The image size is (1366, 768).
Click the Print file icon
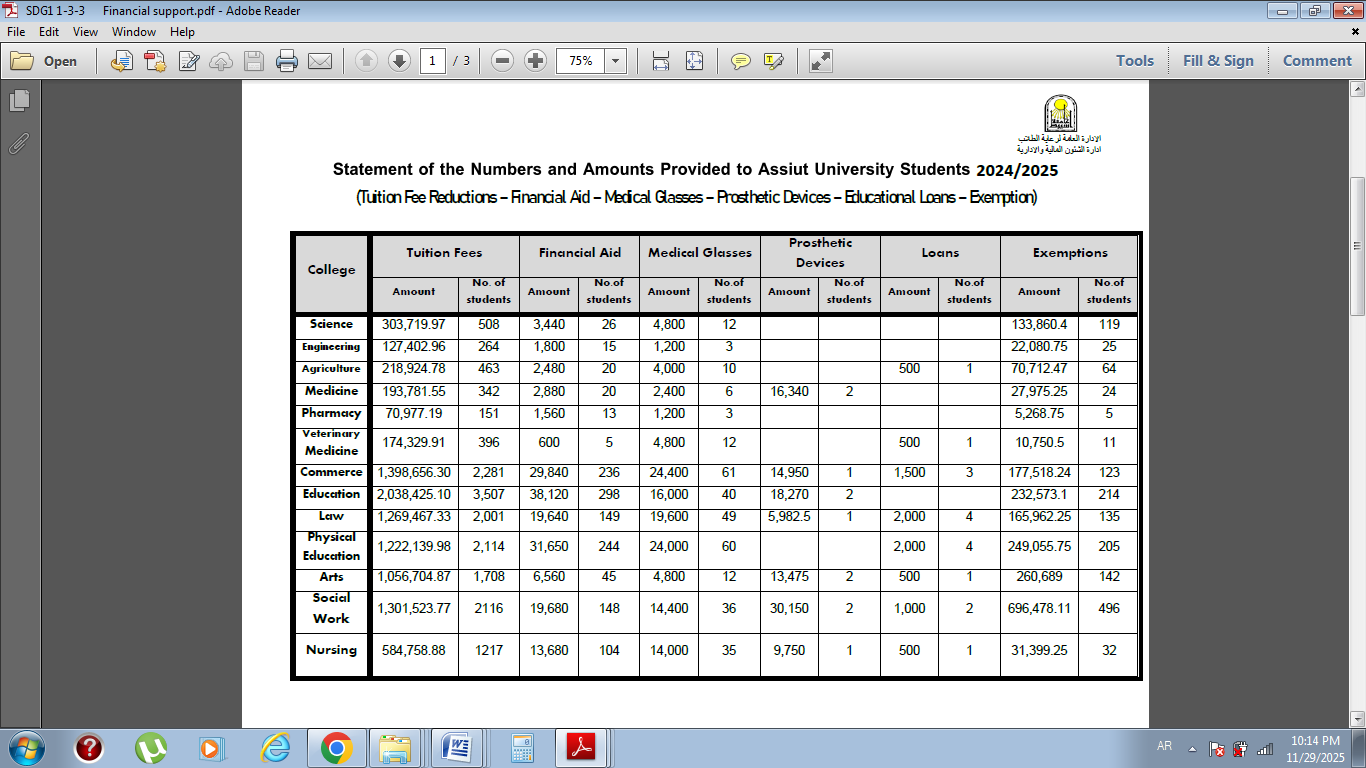tap(287, 61)
